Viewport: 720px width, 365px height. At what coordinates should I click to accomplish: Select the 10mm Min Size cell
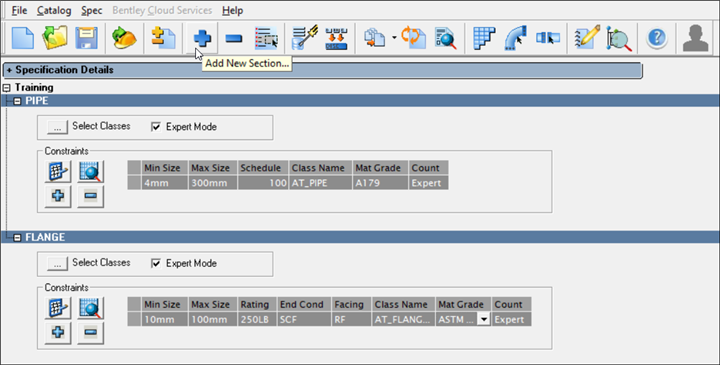(164, 320)
